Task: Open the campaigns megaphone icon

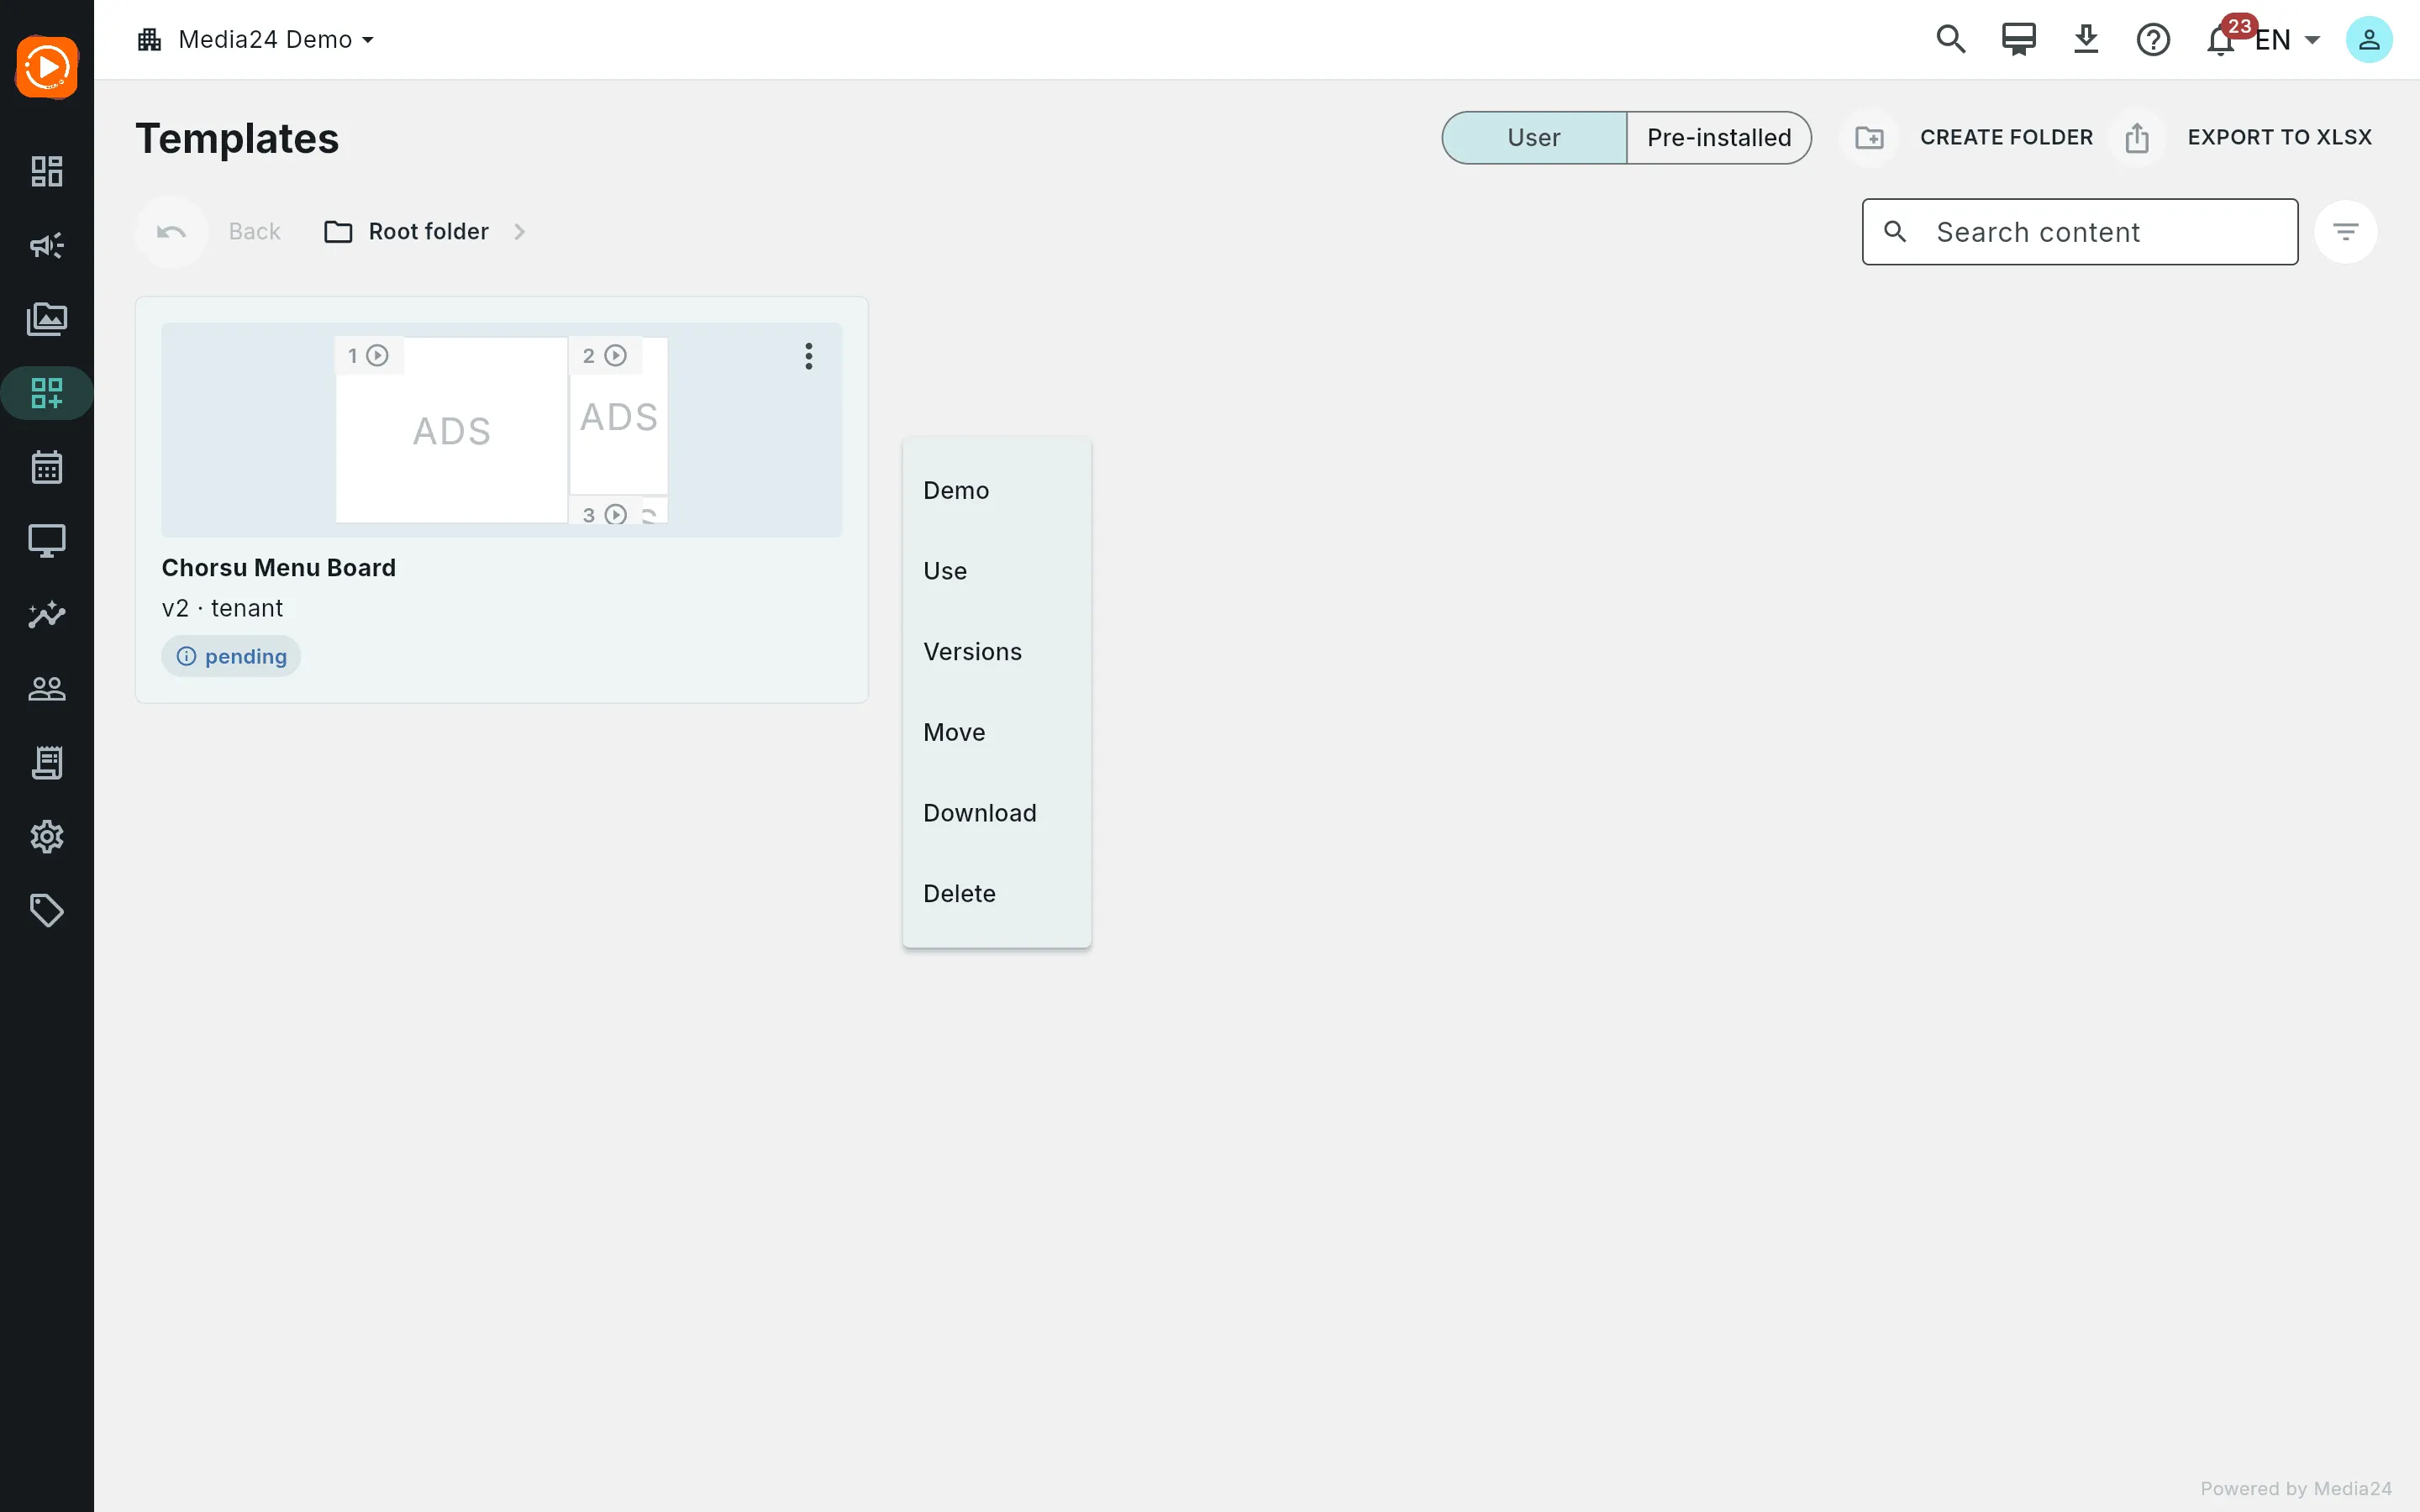Action: click(x=47, y=245)
